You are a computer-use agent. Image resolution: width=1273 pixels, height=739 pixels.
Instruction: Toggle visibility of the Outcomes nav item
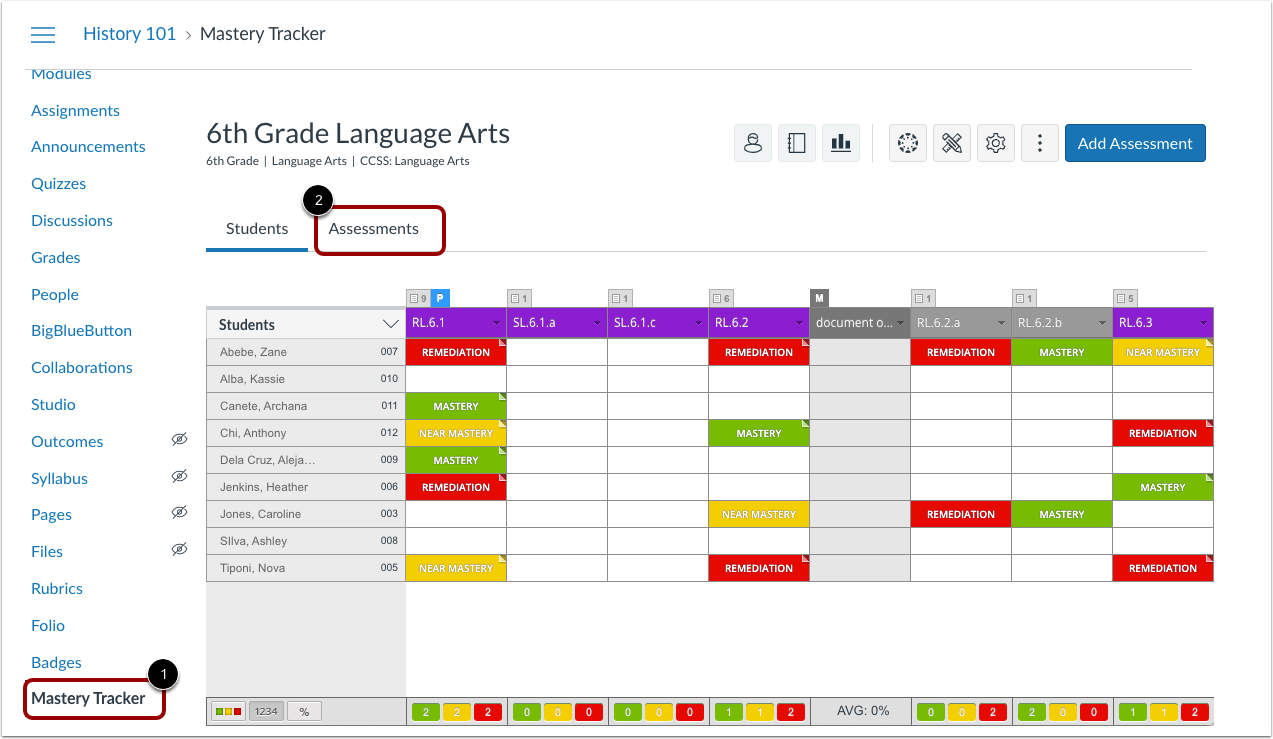click(180, 439)
